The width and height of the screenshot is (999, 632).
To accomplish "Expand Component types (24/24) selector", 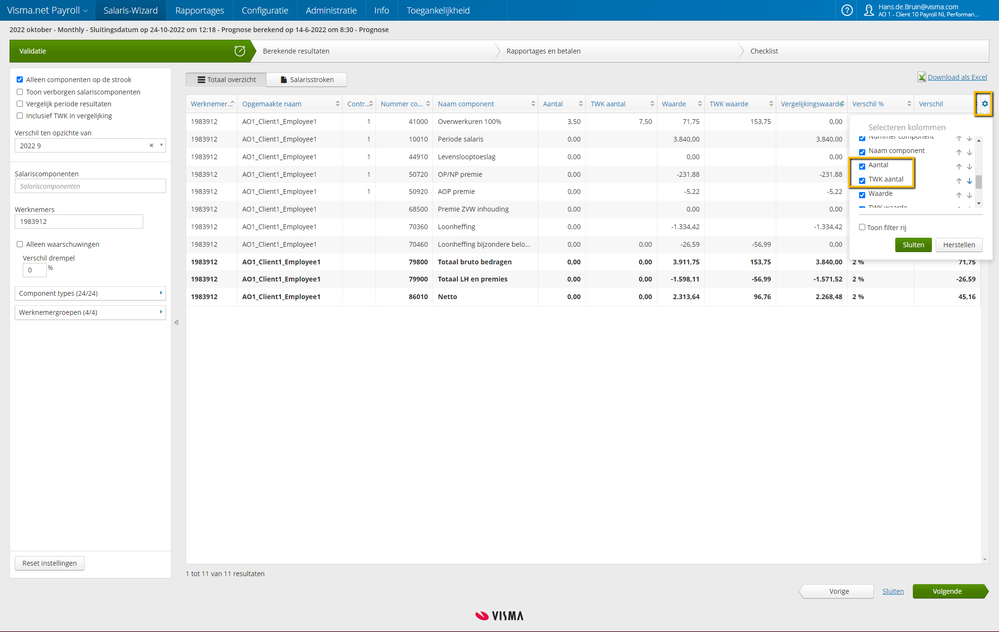I will [x=90, y=293].
